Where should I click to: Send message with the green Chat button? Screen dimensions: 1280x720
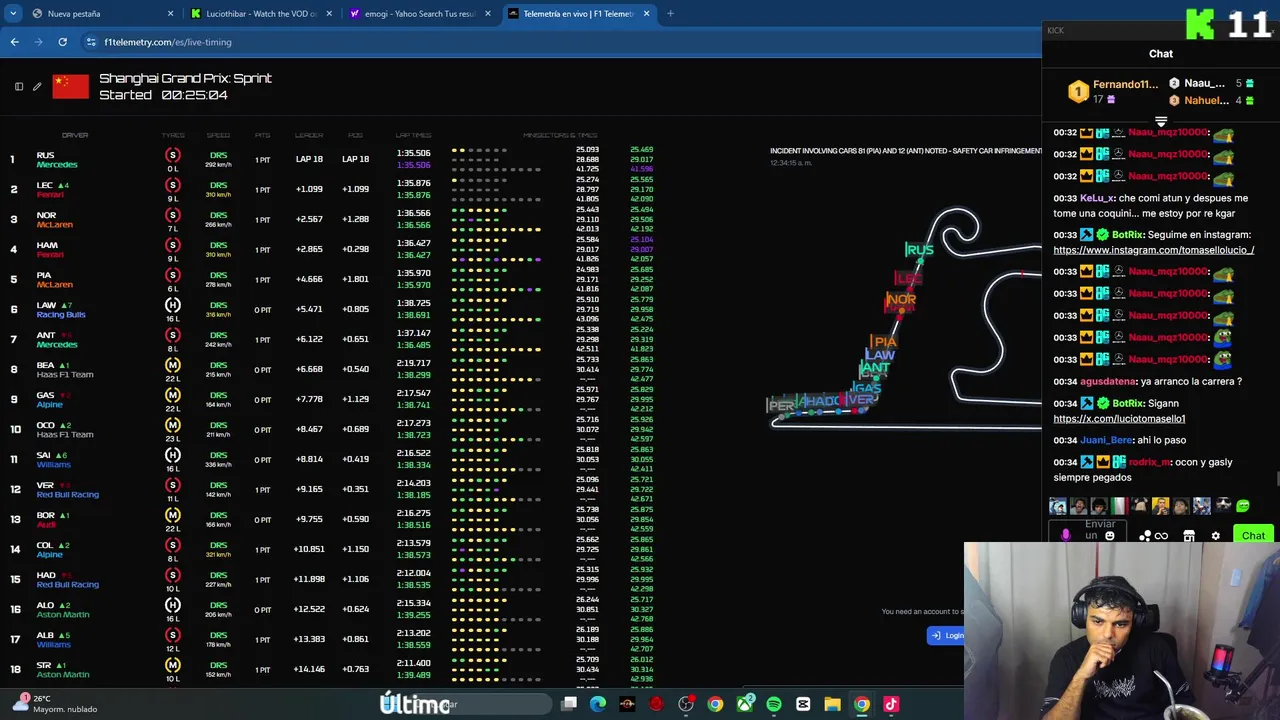tap(1253, 535)
